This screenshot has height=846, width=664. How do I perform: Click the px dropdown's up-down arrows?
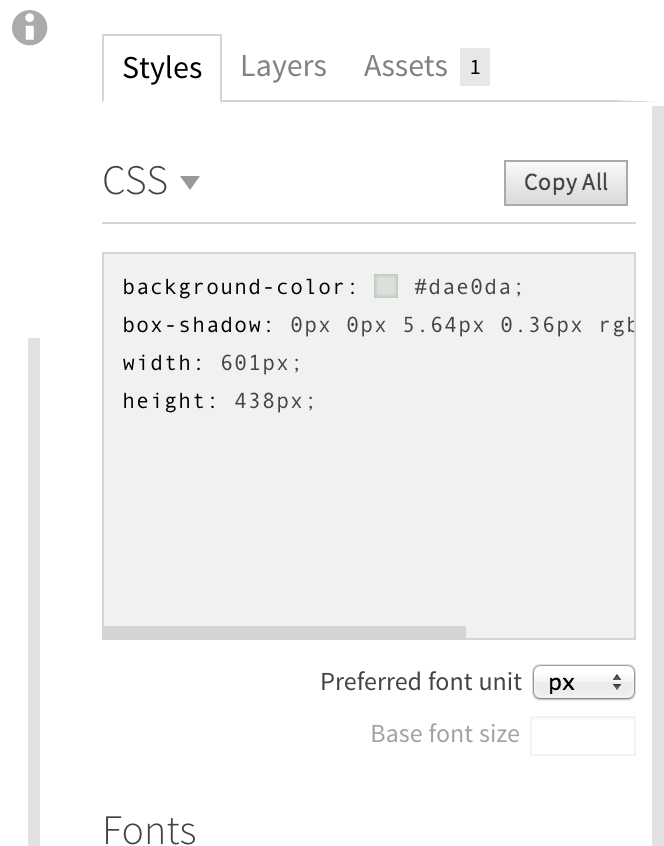tap(617, 683)
